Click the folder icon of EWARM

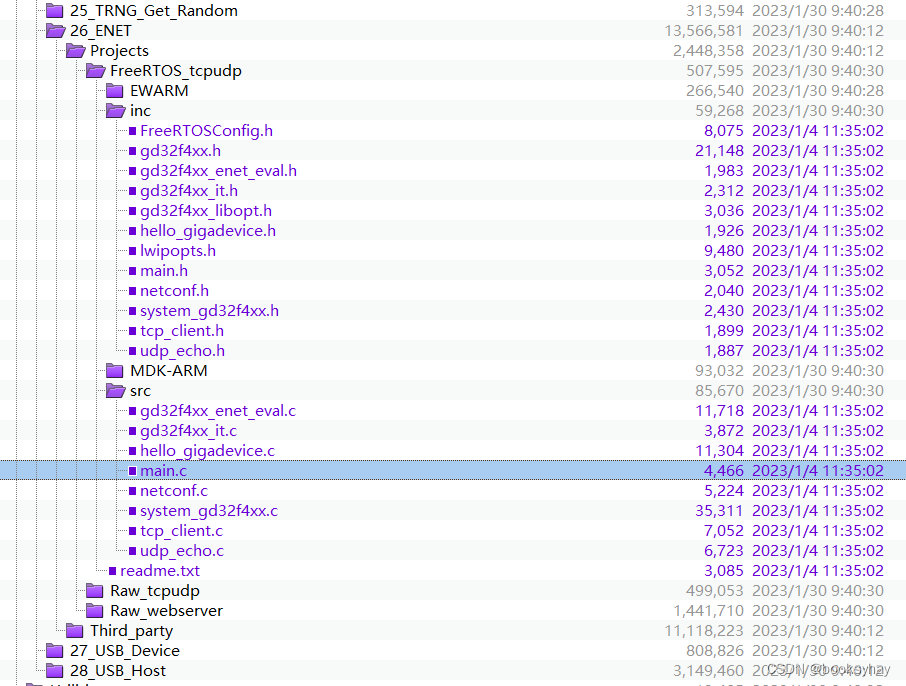(x=115, y=90)
